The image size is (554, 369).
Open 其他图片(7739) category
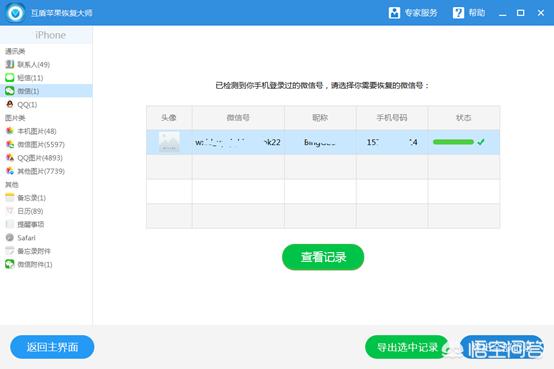pos(41,171)
